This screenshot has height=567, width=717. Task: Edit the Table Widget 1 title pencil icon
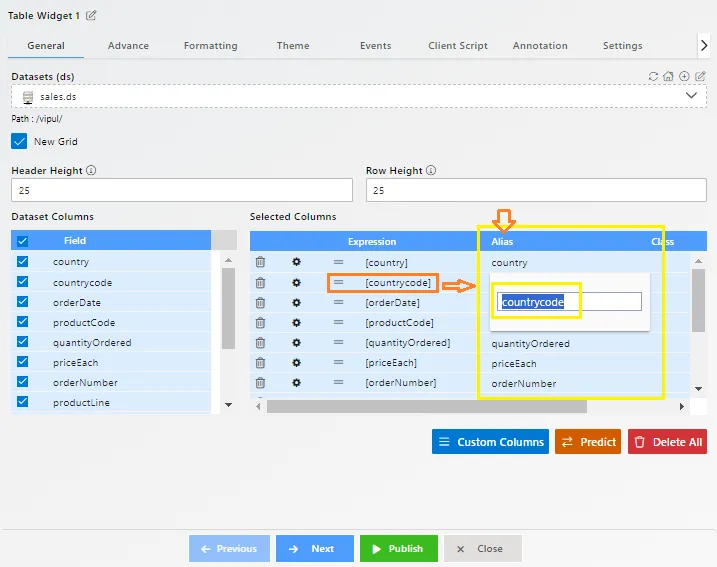(91, 16)
